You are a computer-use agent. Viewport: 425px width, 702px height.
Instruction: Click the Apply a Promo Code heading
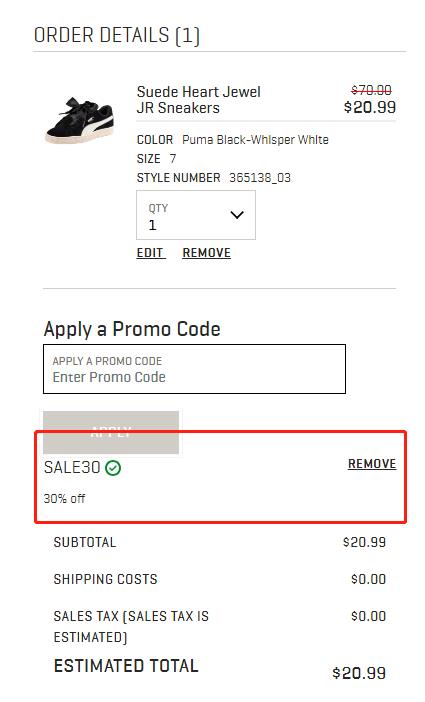click(x=132, y=329)
